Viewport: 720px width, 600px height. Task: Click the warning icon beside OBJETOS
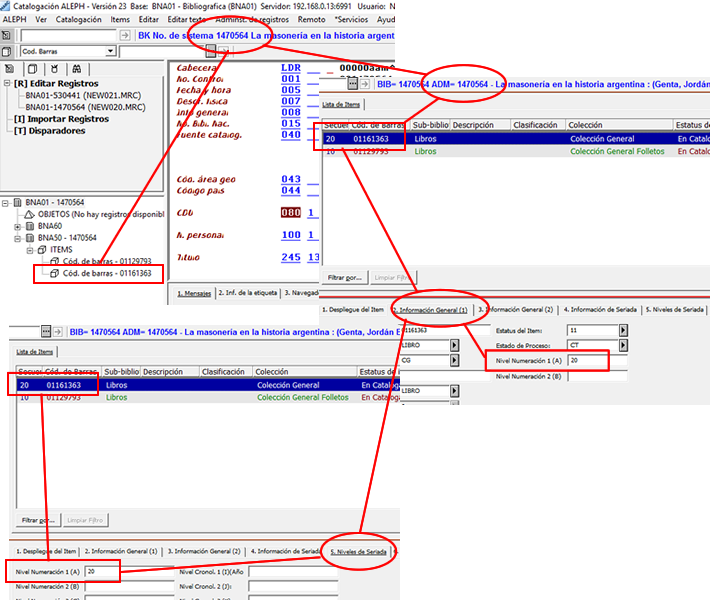[29, 214]
